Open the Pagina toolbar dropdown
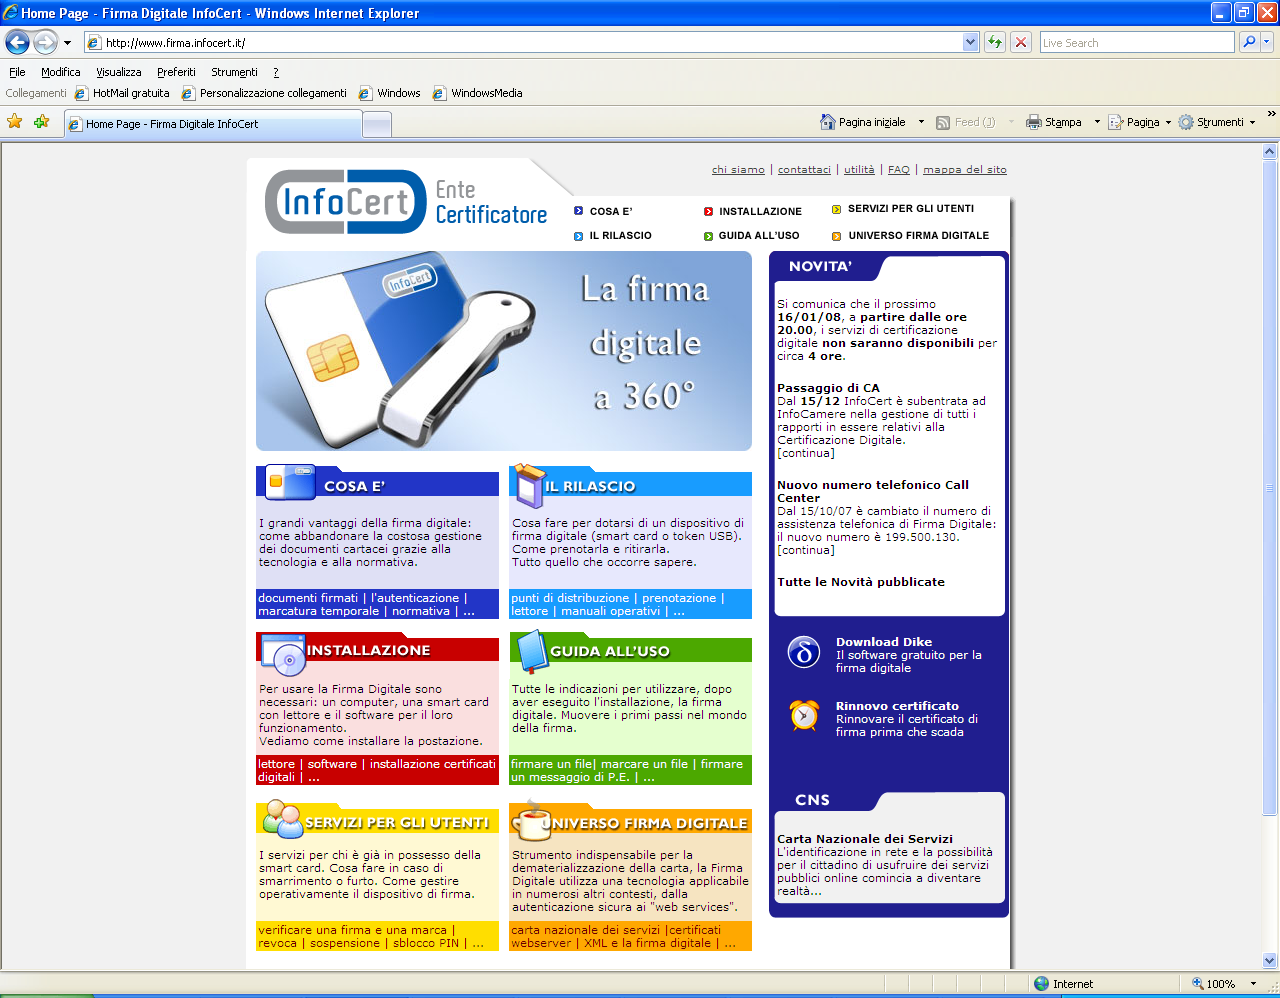The width and height of the screenshot is (1280, 998). 1140,122
